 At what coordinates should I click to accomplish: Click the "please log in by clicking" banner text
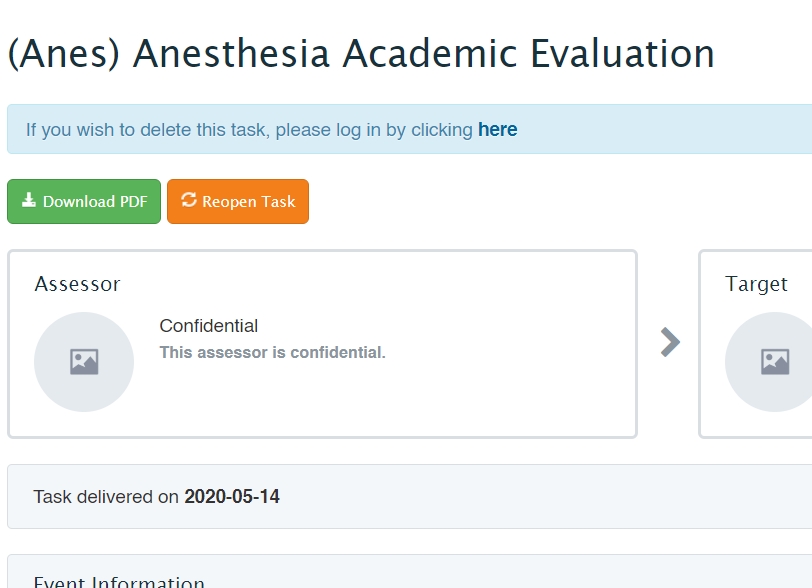(x=374, y=129)
